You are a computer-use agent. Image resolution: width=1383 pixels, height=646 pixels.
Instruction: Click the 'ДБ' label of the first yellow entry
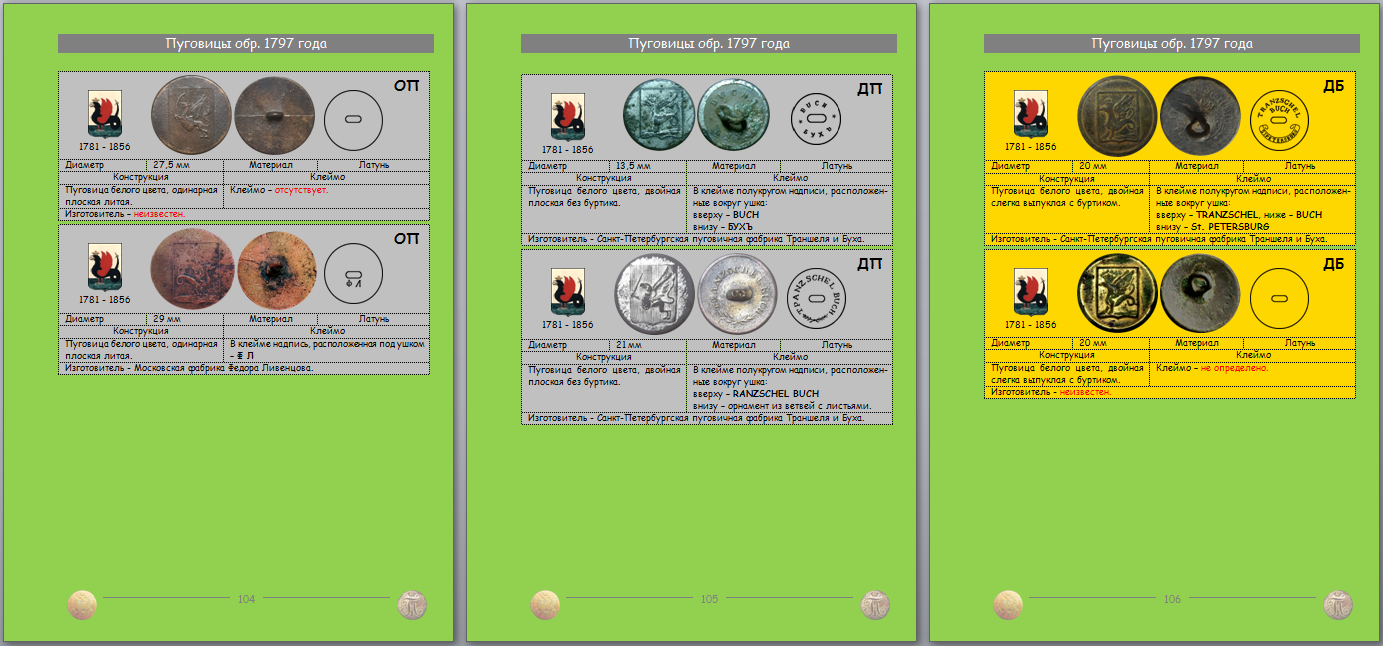pos(1333,87)
